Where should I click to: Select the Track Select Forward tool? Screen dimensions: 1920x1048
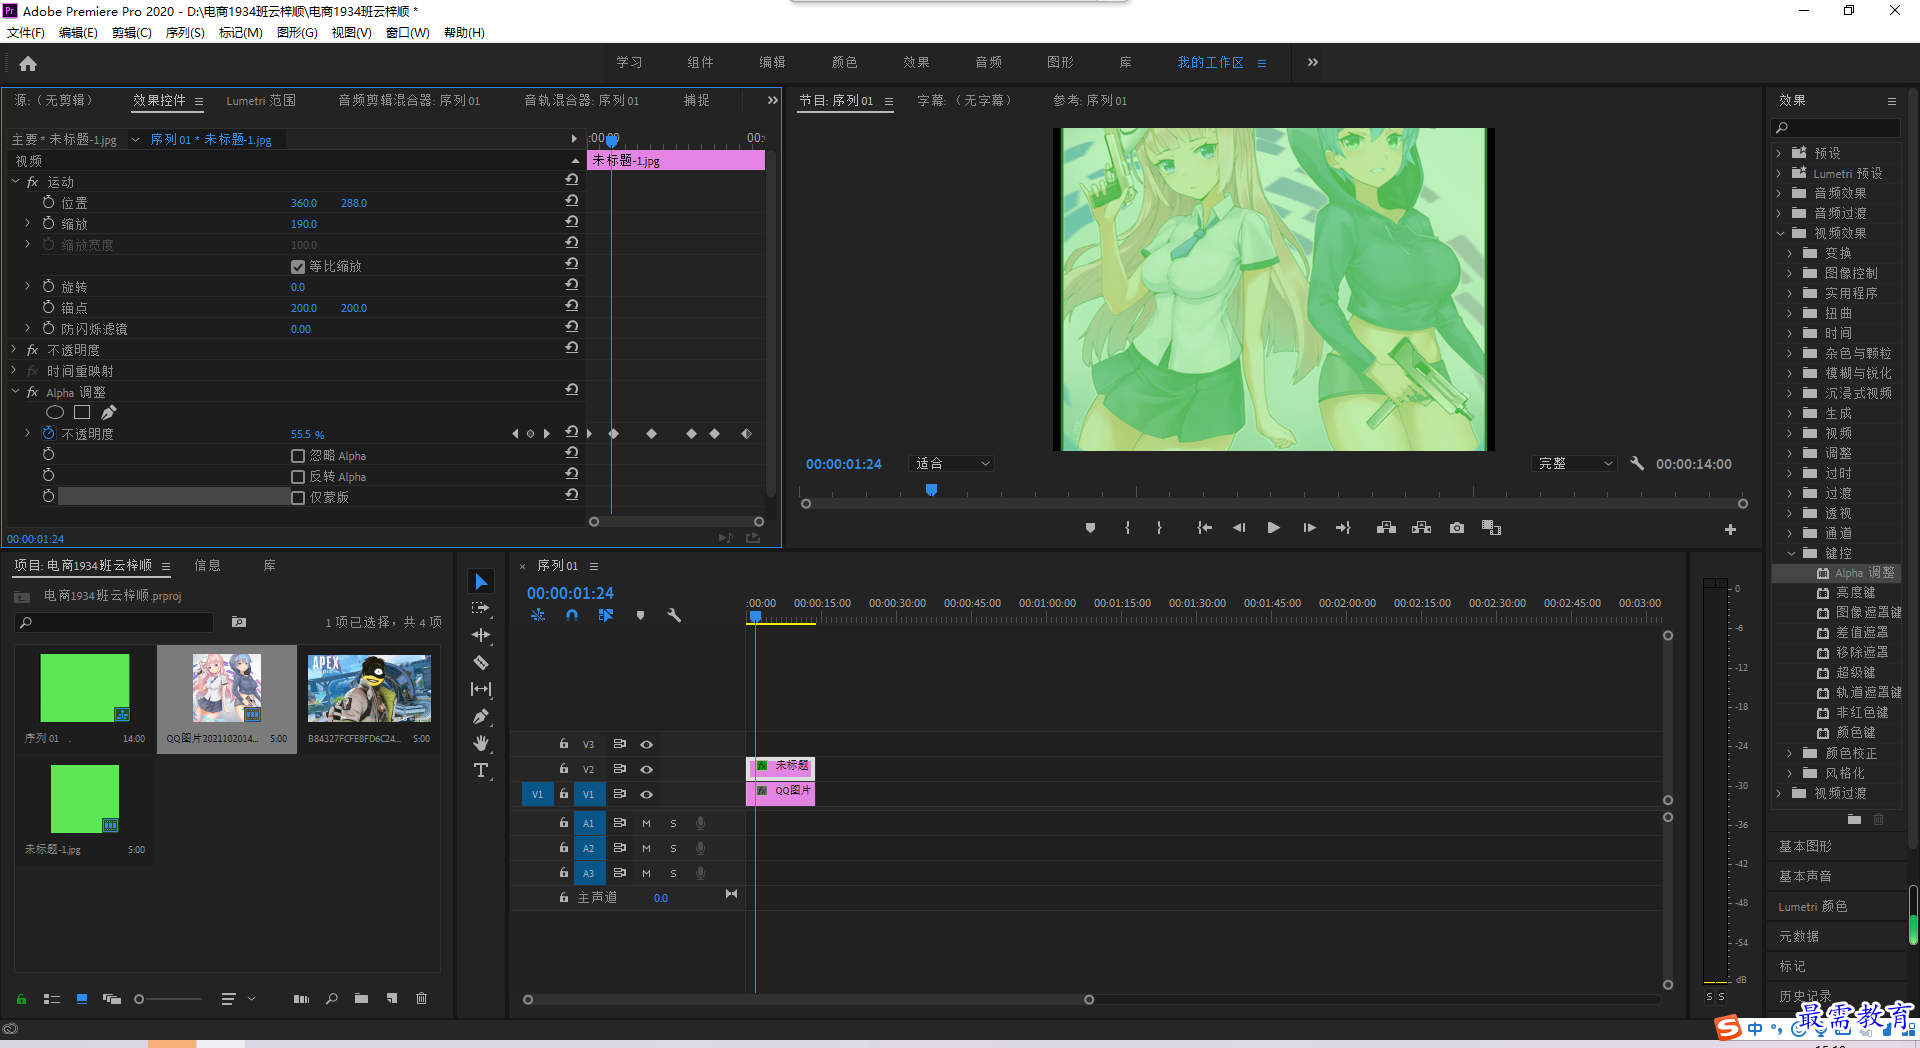point(481,608)
